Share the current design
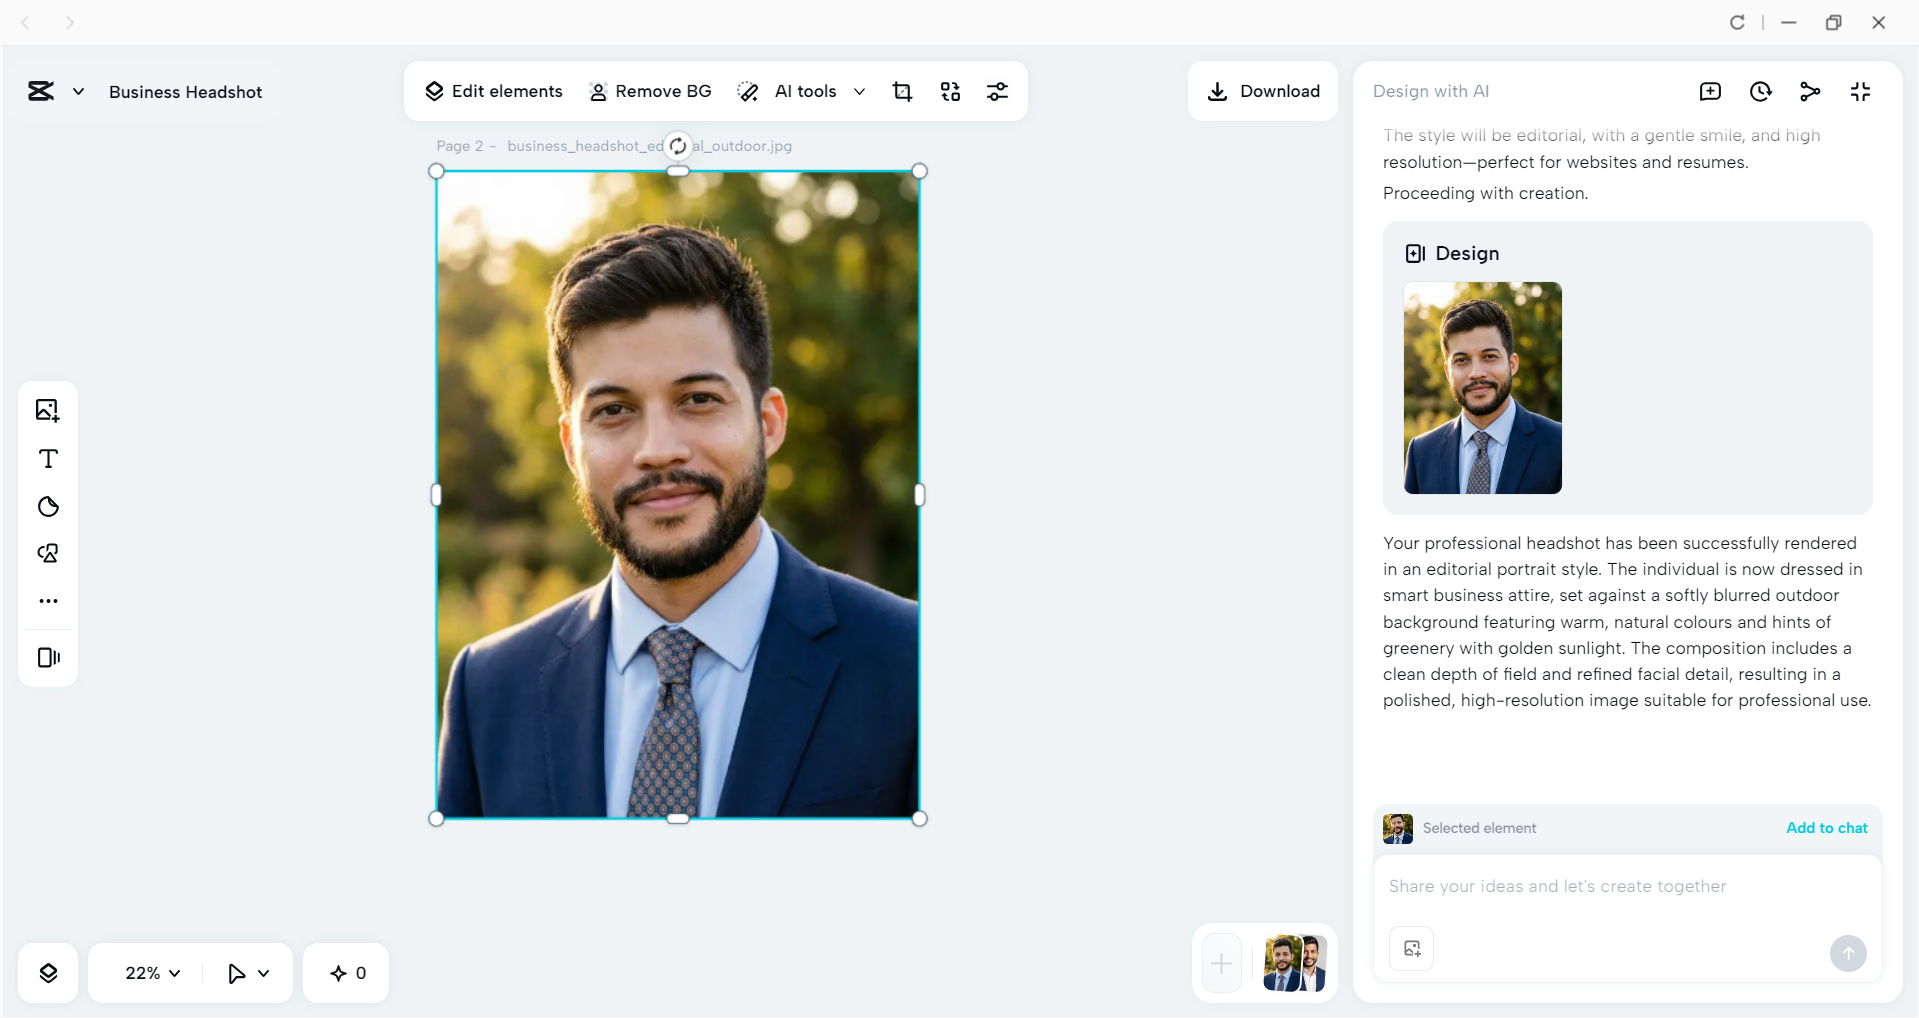Image resolution: width=1919 pixels, height=1018 pixels. 1810,91
